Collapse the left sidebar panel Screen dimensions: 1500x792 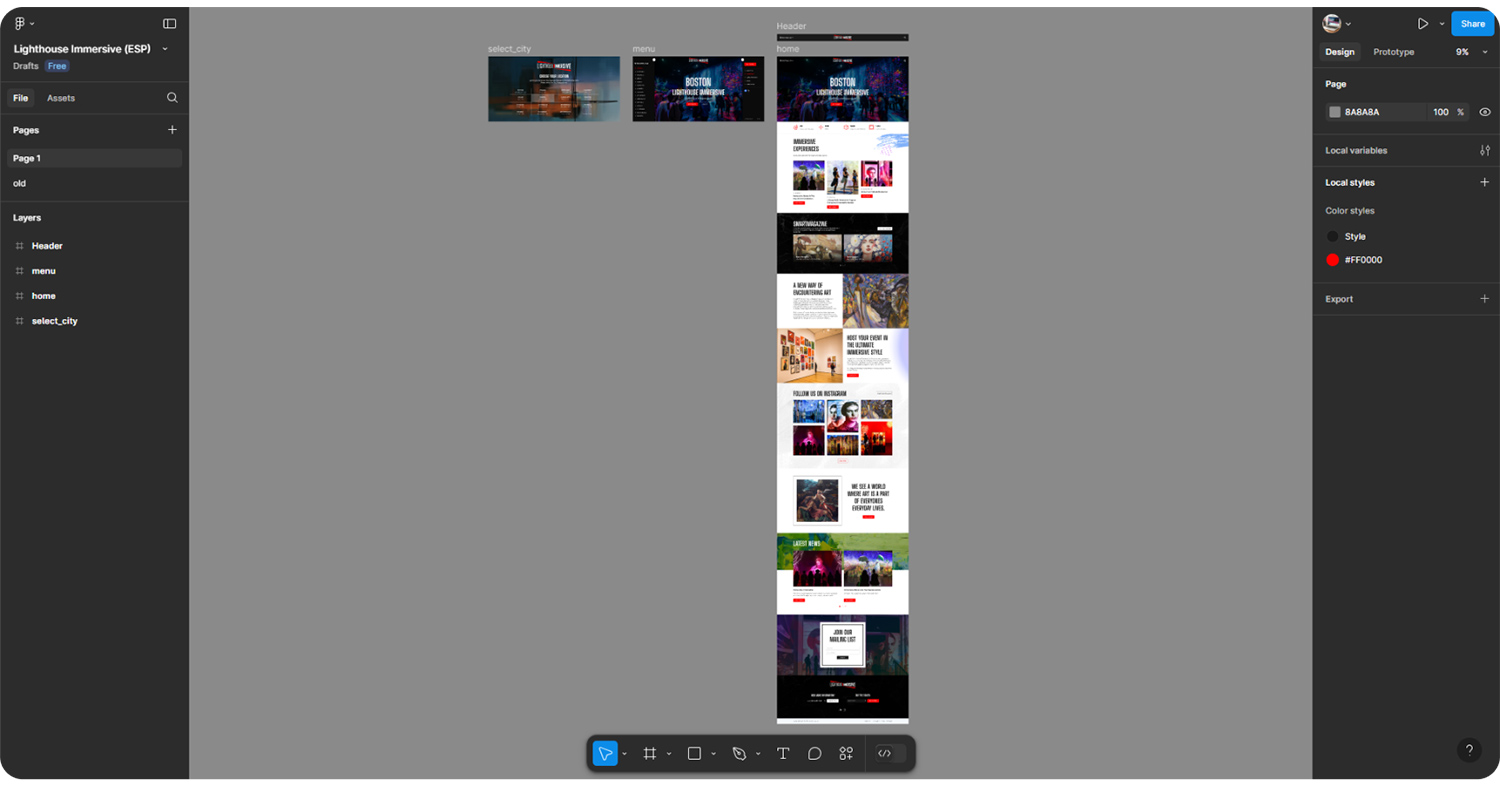(x=169, y=23)
